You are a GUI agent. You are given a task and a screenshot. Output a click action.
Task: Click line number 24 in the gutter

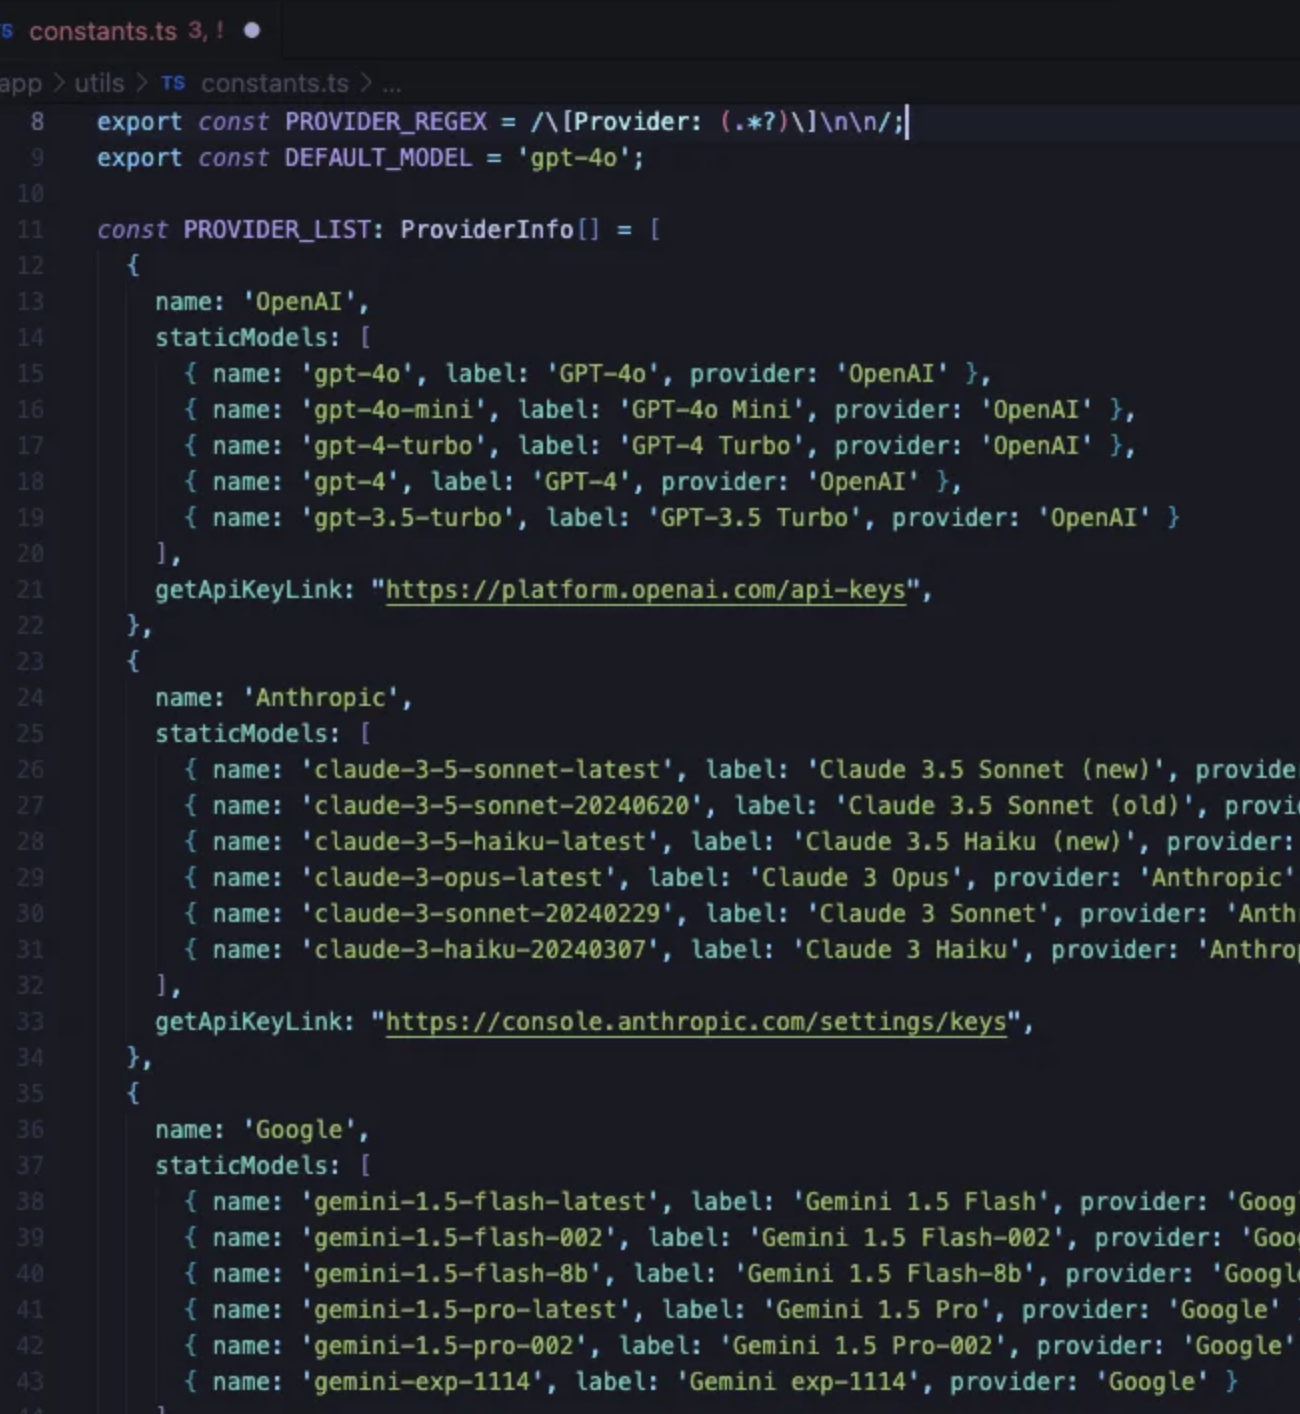coord(31,698)
